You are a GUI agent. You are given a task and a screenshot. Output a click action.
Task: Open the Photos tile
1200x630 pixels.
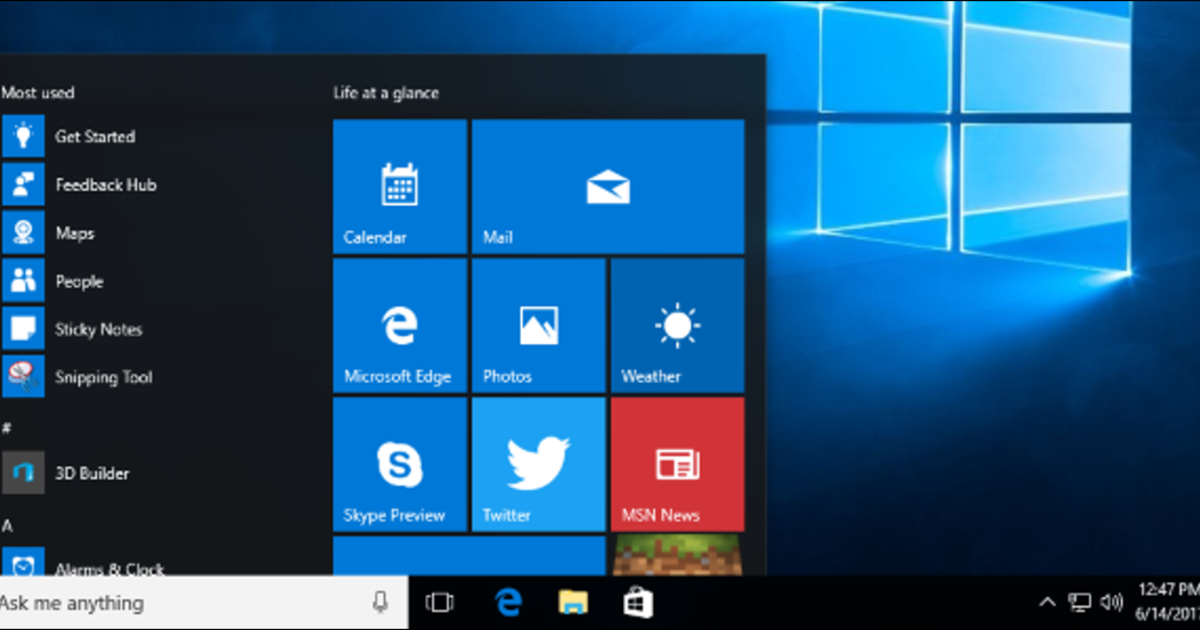pyautogui.click(x=538, y=325)
